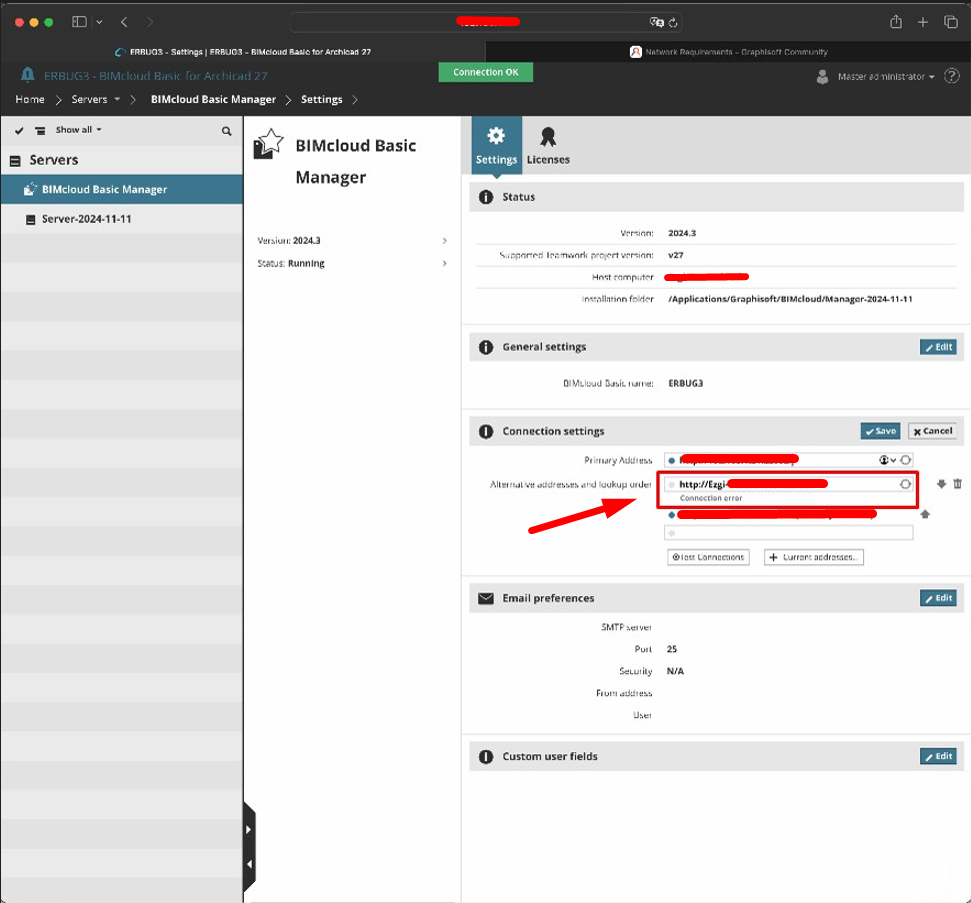Click the Settings breadcrumb
Screen dimensions: 971x903
(x=321, y=99)
